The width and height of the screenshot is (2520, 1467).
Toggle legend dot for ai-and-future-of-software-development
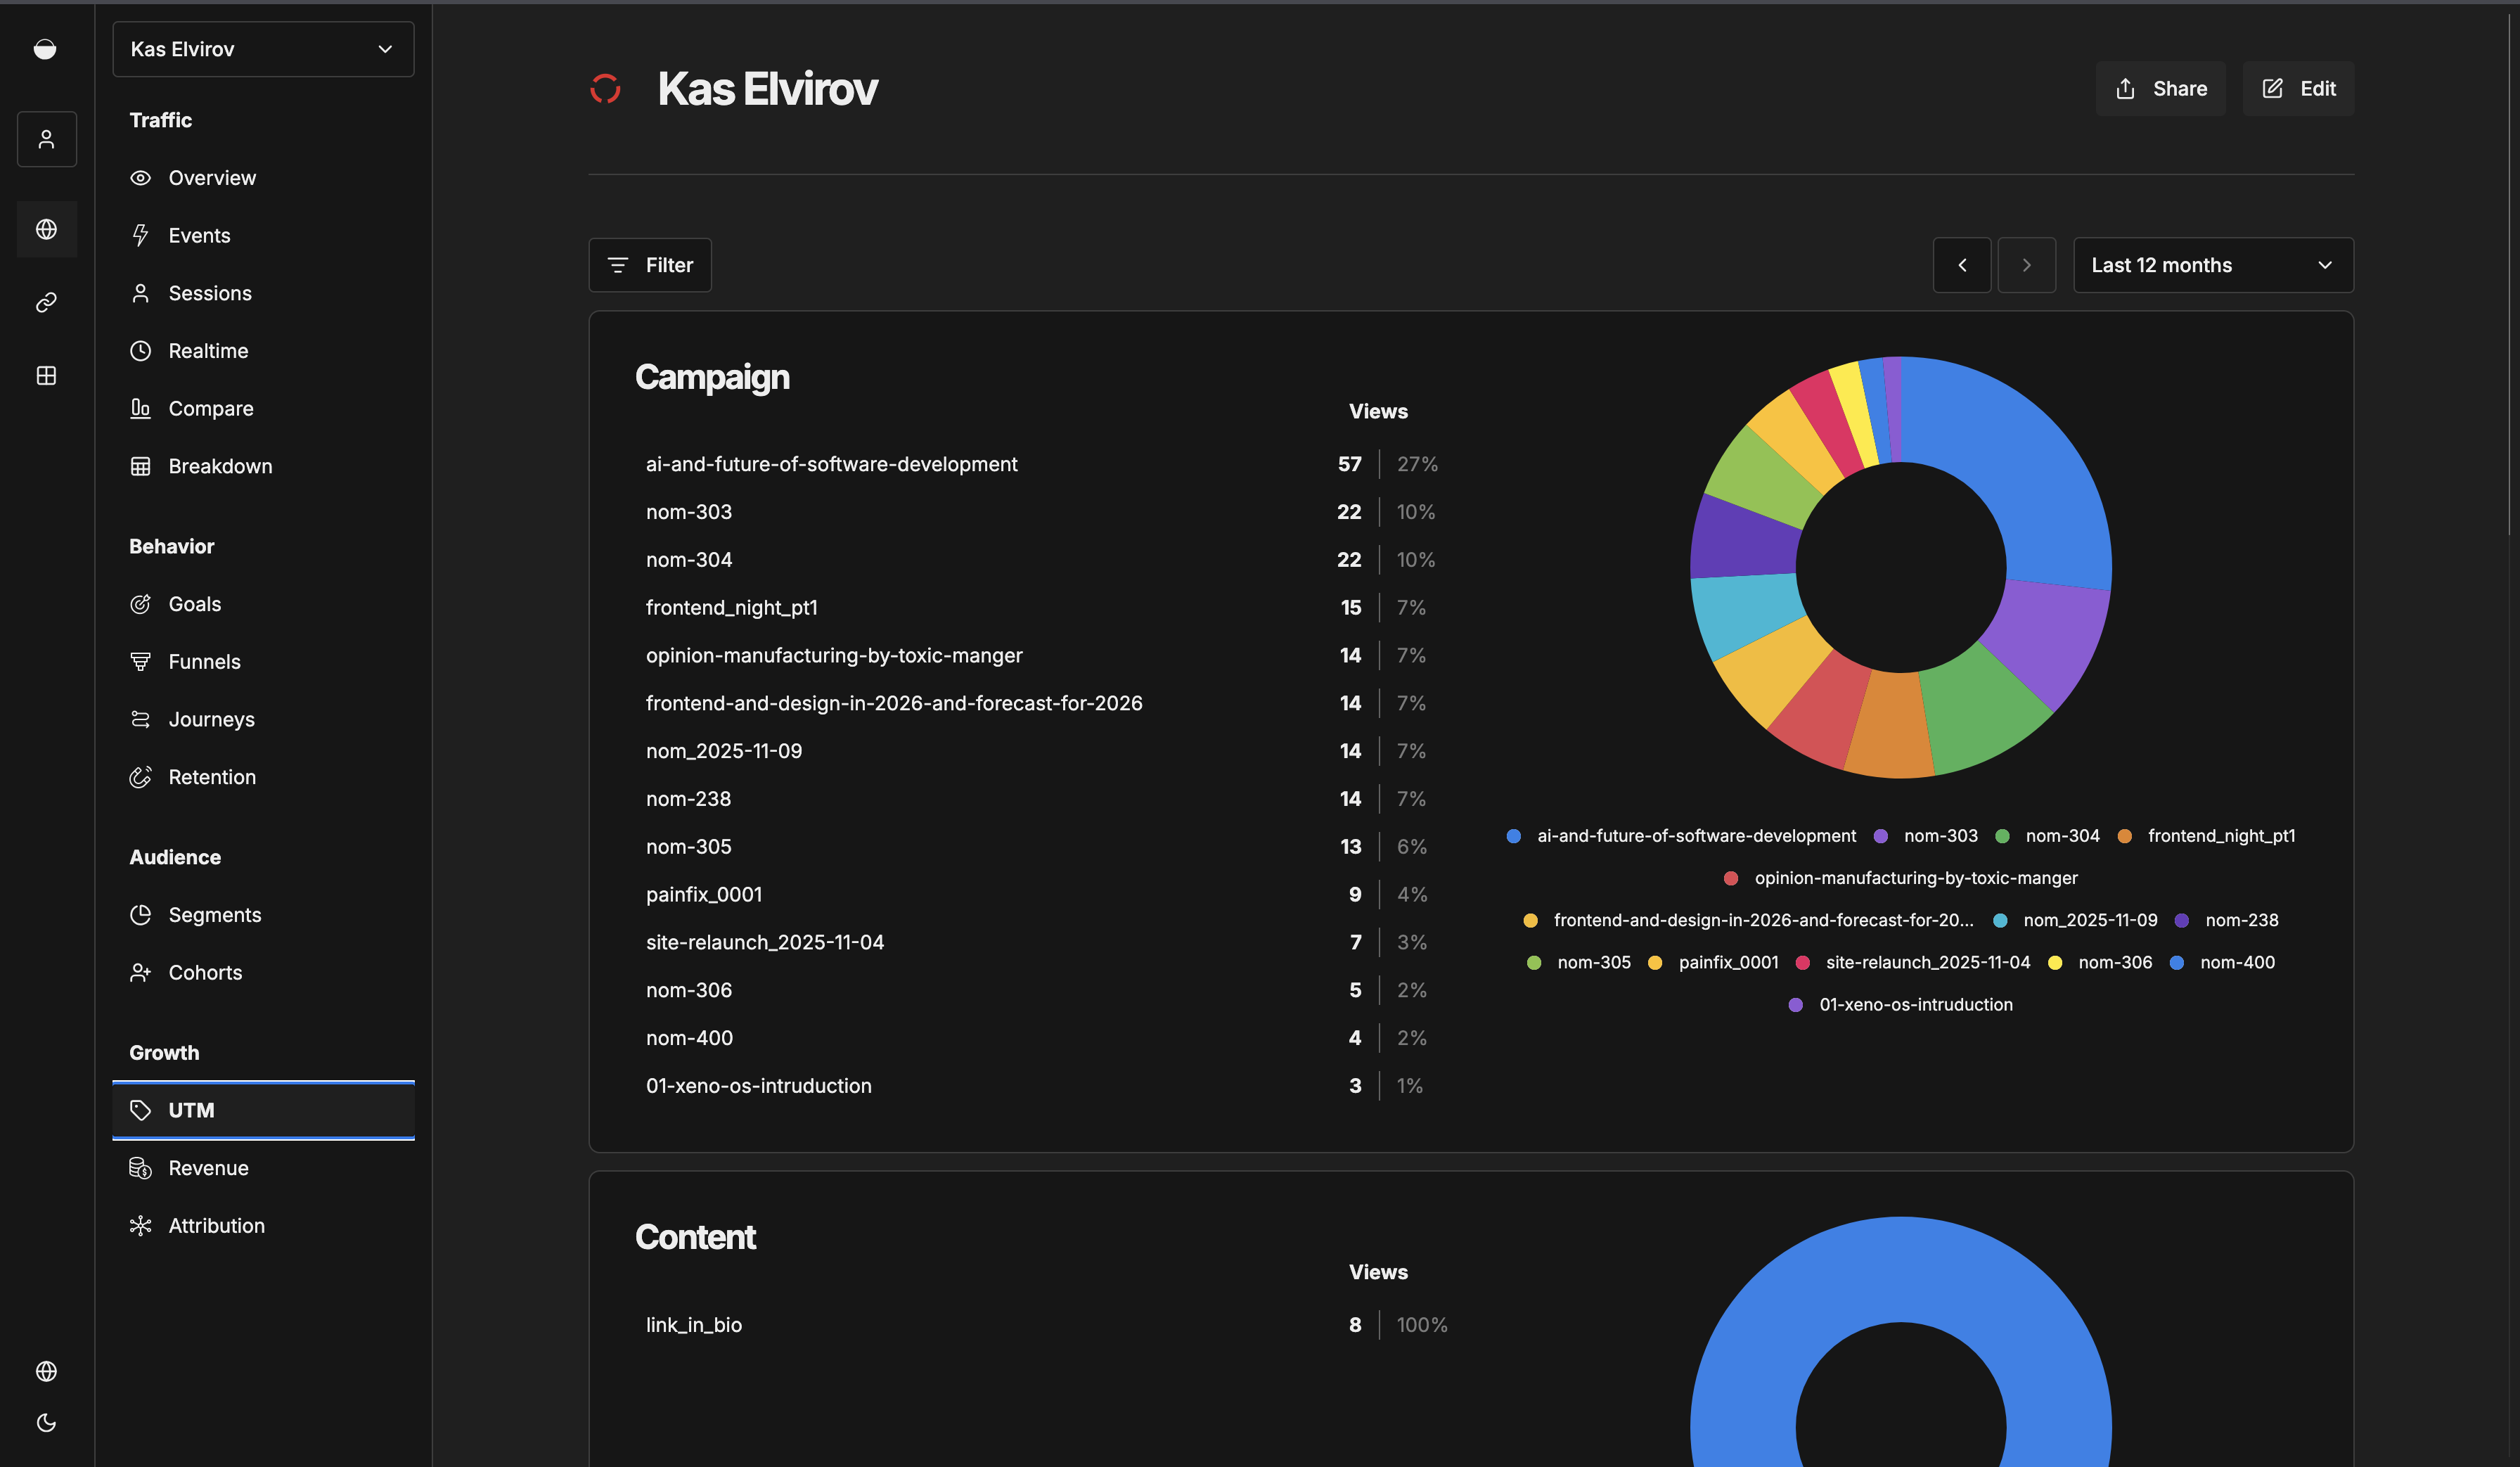pyautogui.click(x=1514, y=836)
